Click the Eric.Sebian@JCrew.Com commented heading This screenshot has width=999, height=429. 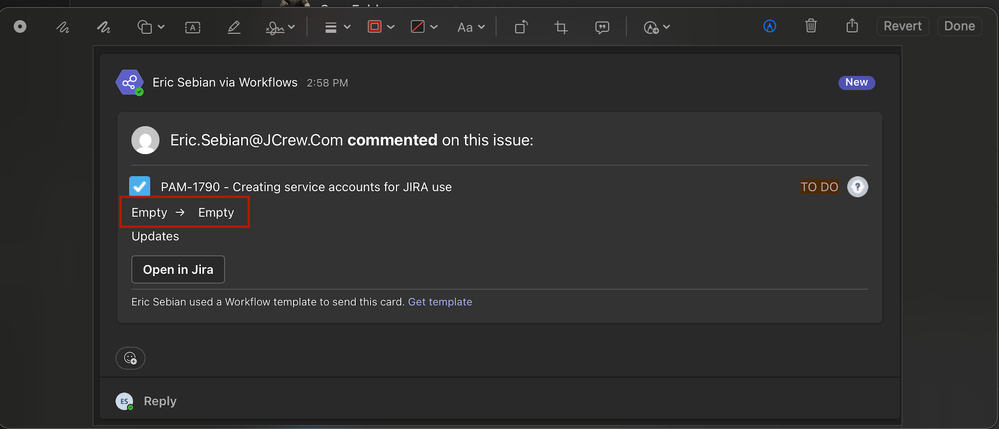[352, 140]
